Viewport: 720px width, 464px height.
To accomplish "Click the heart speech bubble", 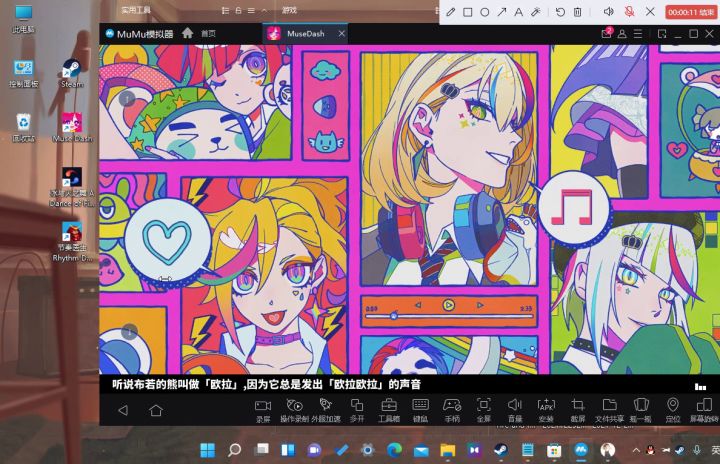I will pos(168,242).
